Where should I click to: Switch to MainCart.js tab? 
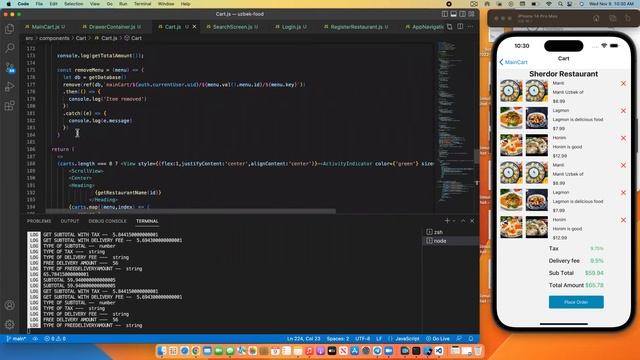point(45,27)
